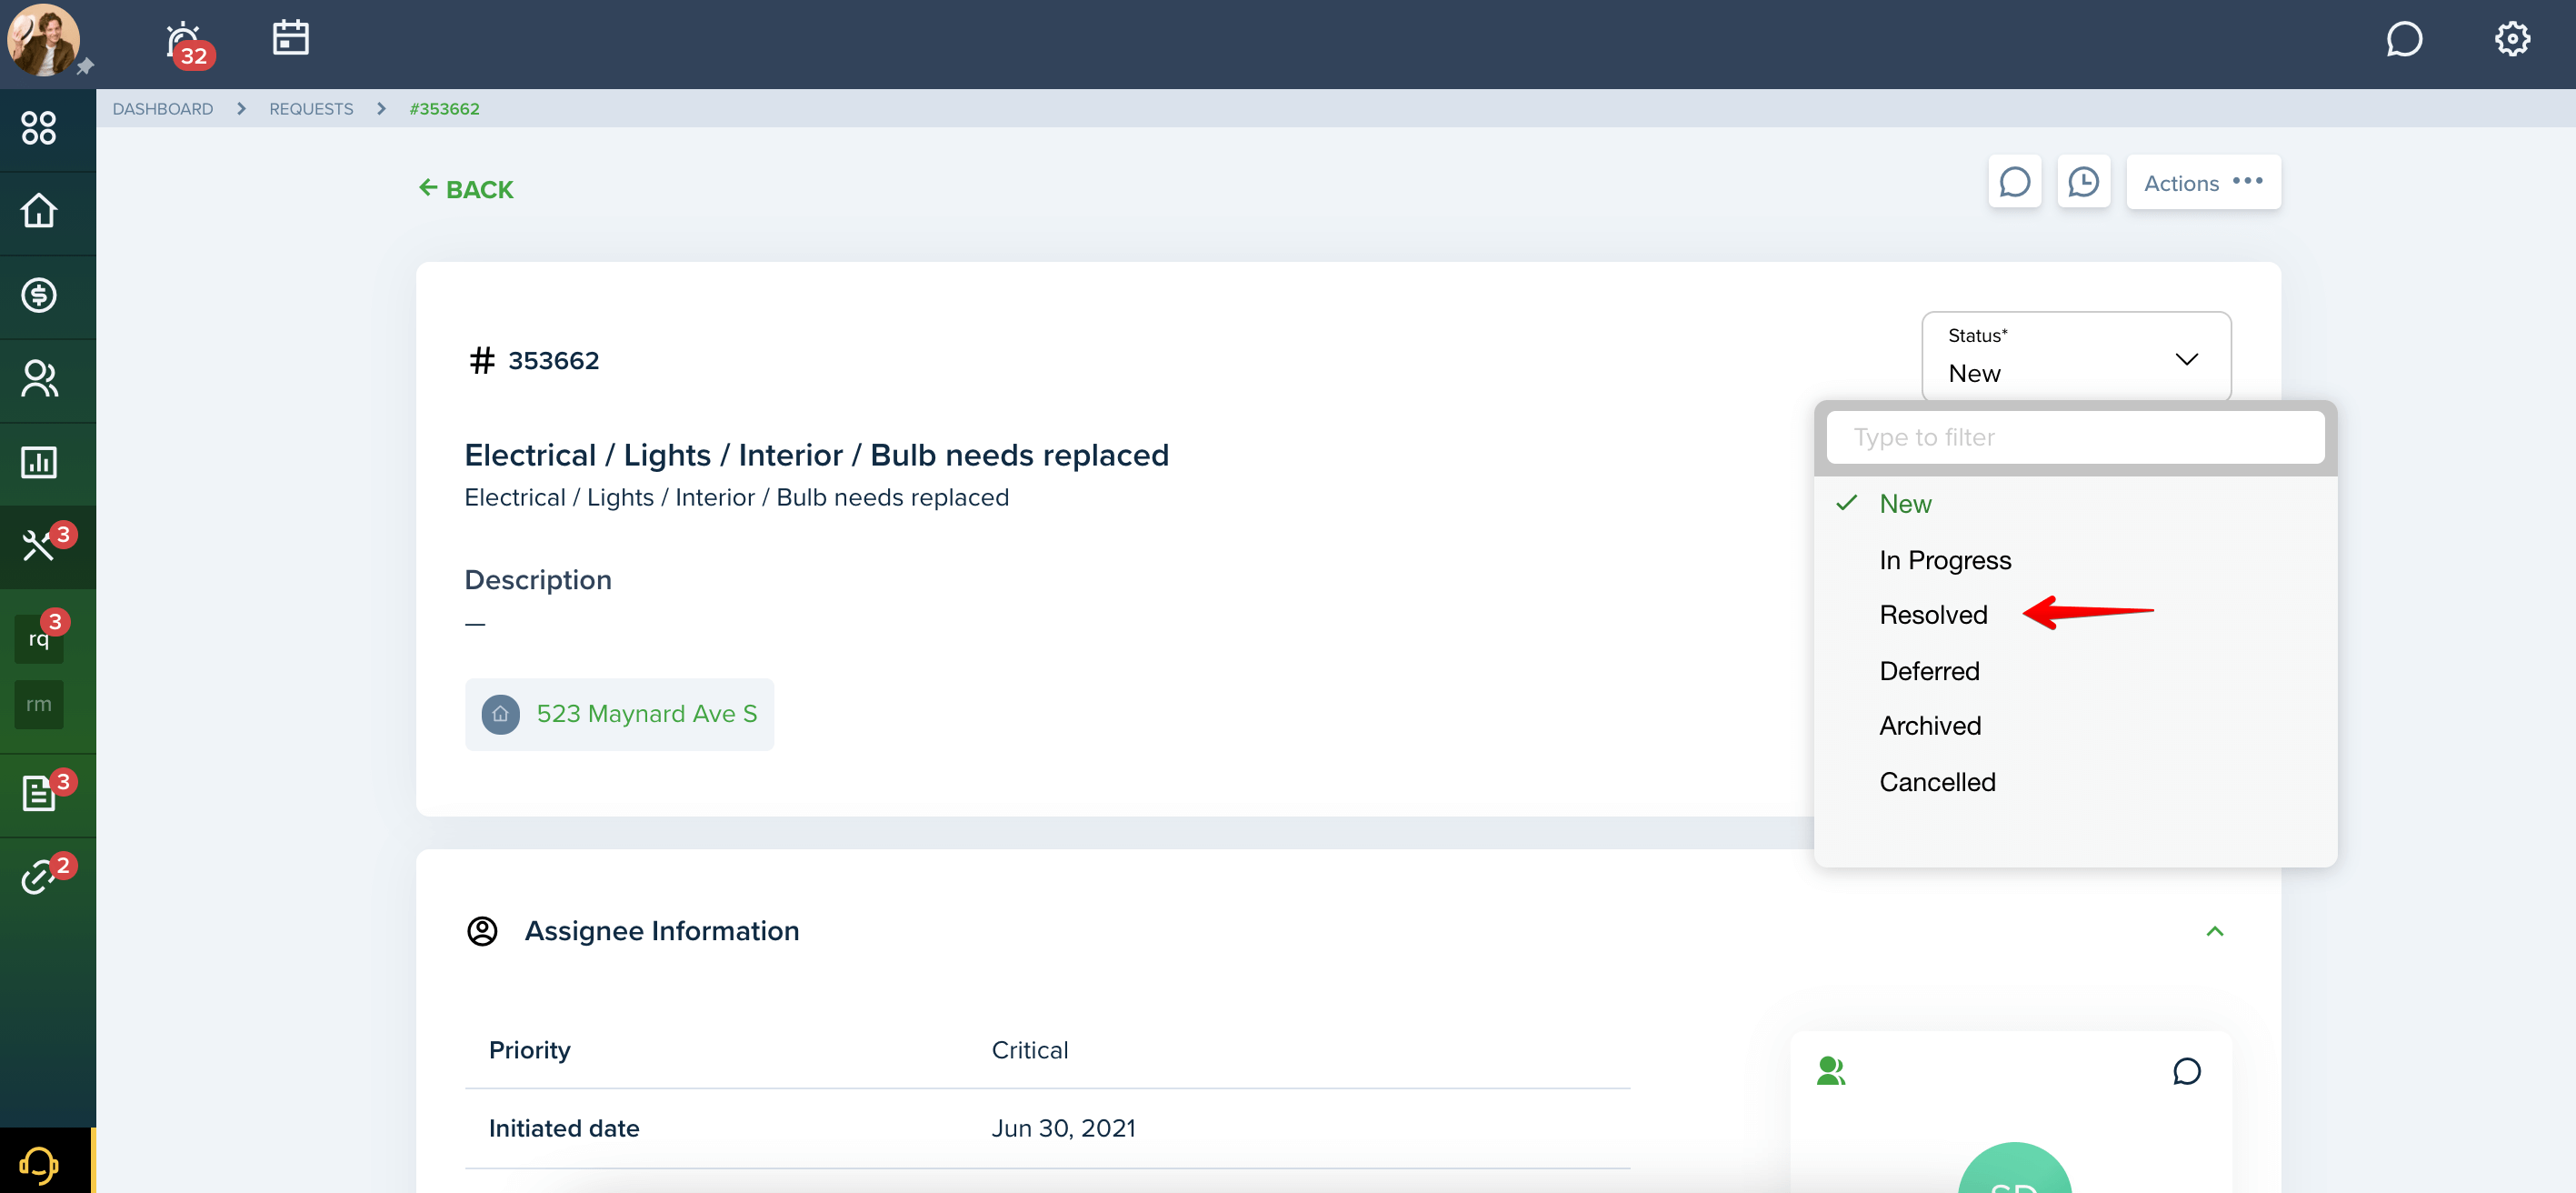Viewport: 2576px width, 1193px height.
Task: Click the Initiated date label
Action: (x=563, y=1128)
